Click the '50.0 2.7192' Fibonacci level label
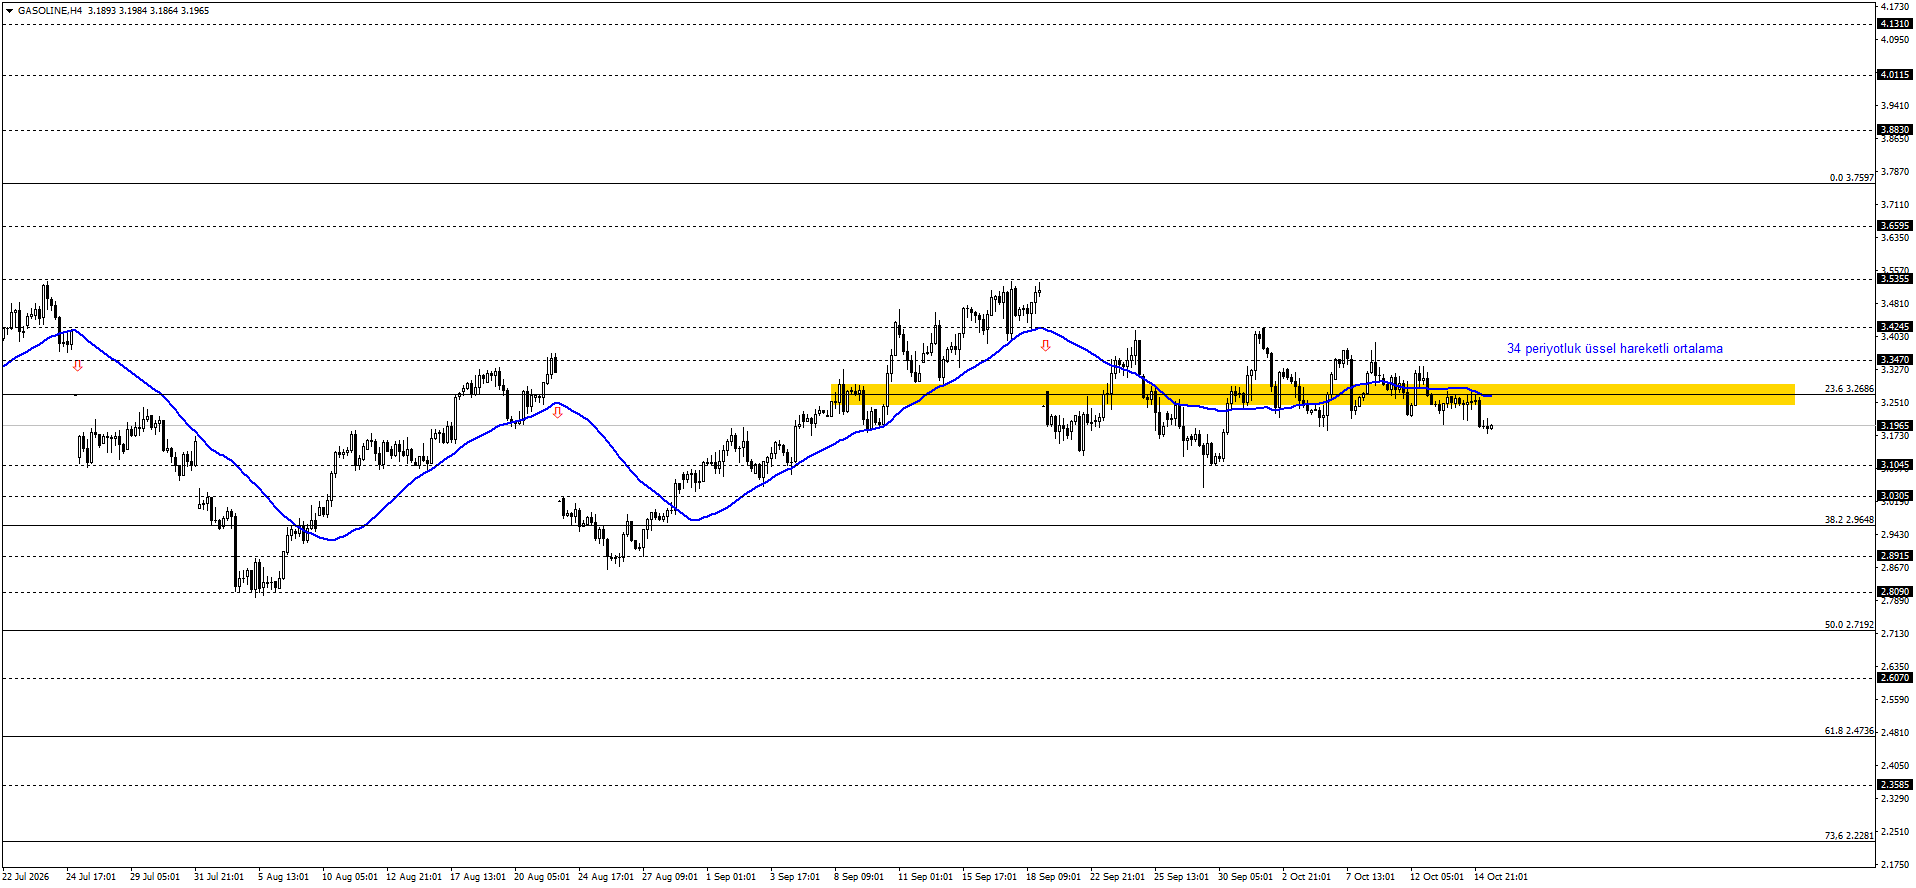1916x888 pixels. pos(1849,625)
